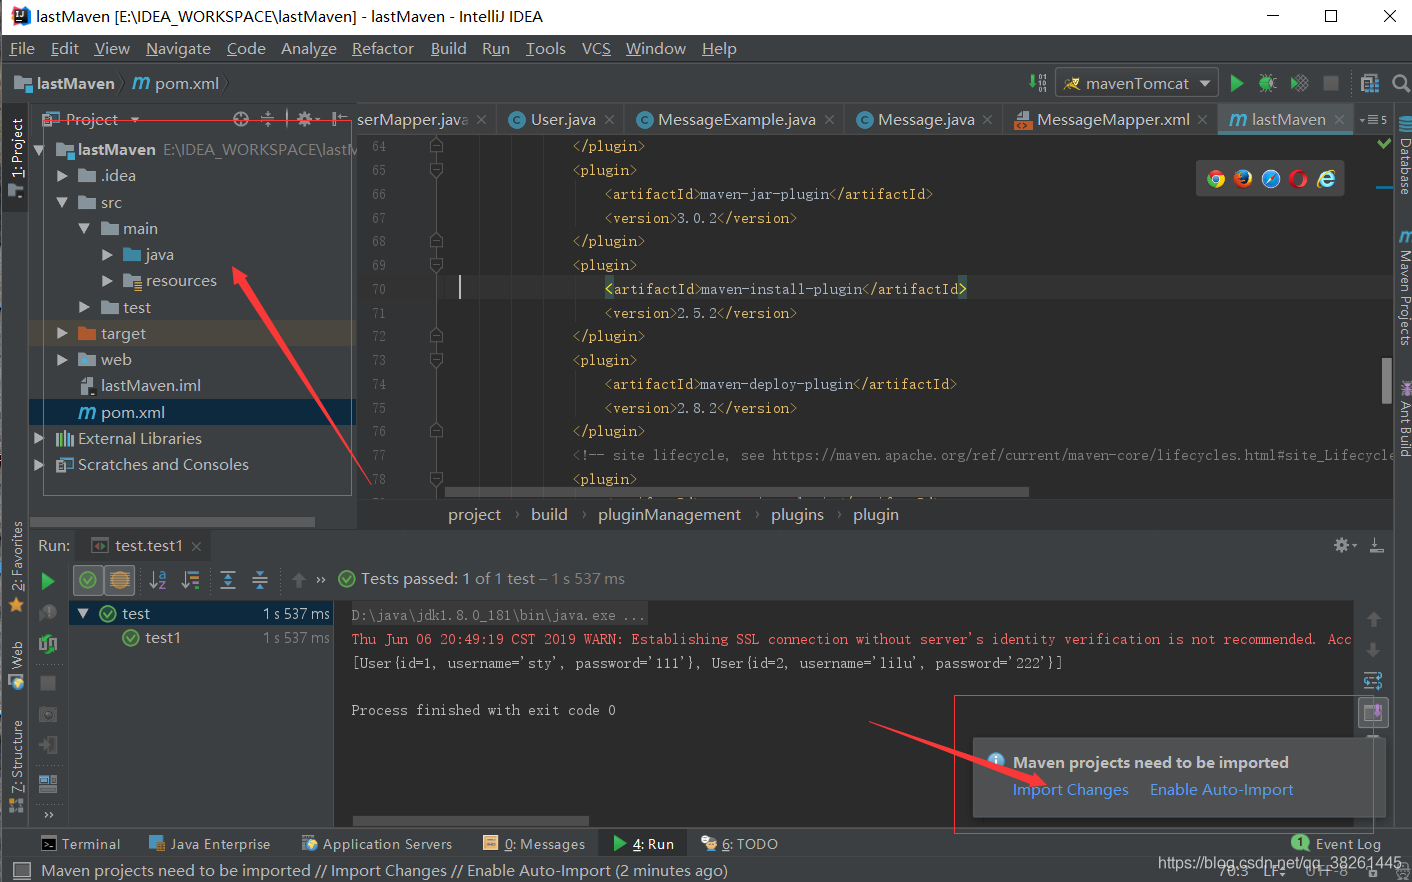
Task: Collapse all test results
Action: coord(260,579)
